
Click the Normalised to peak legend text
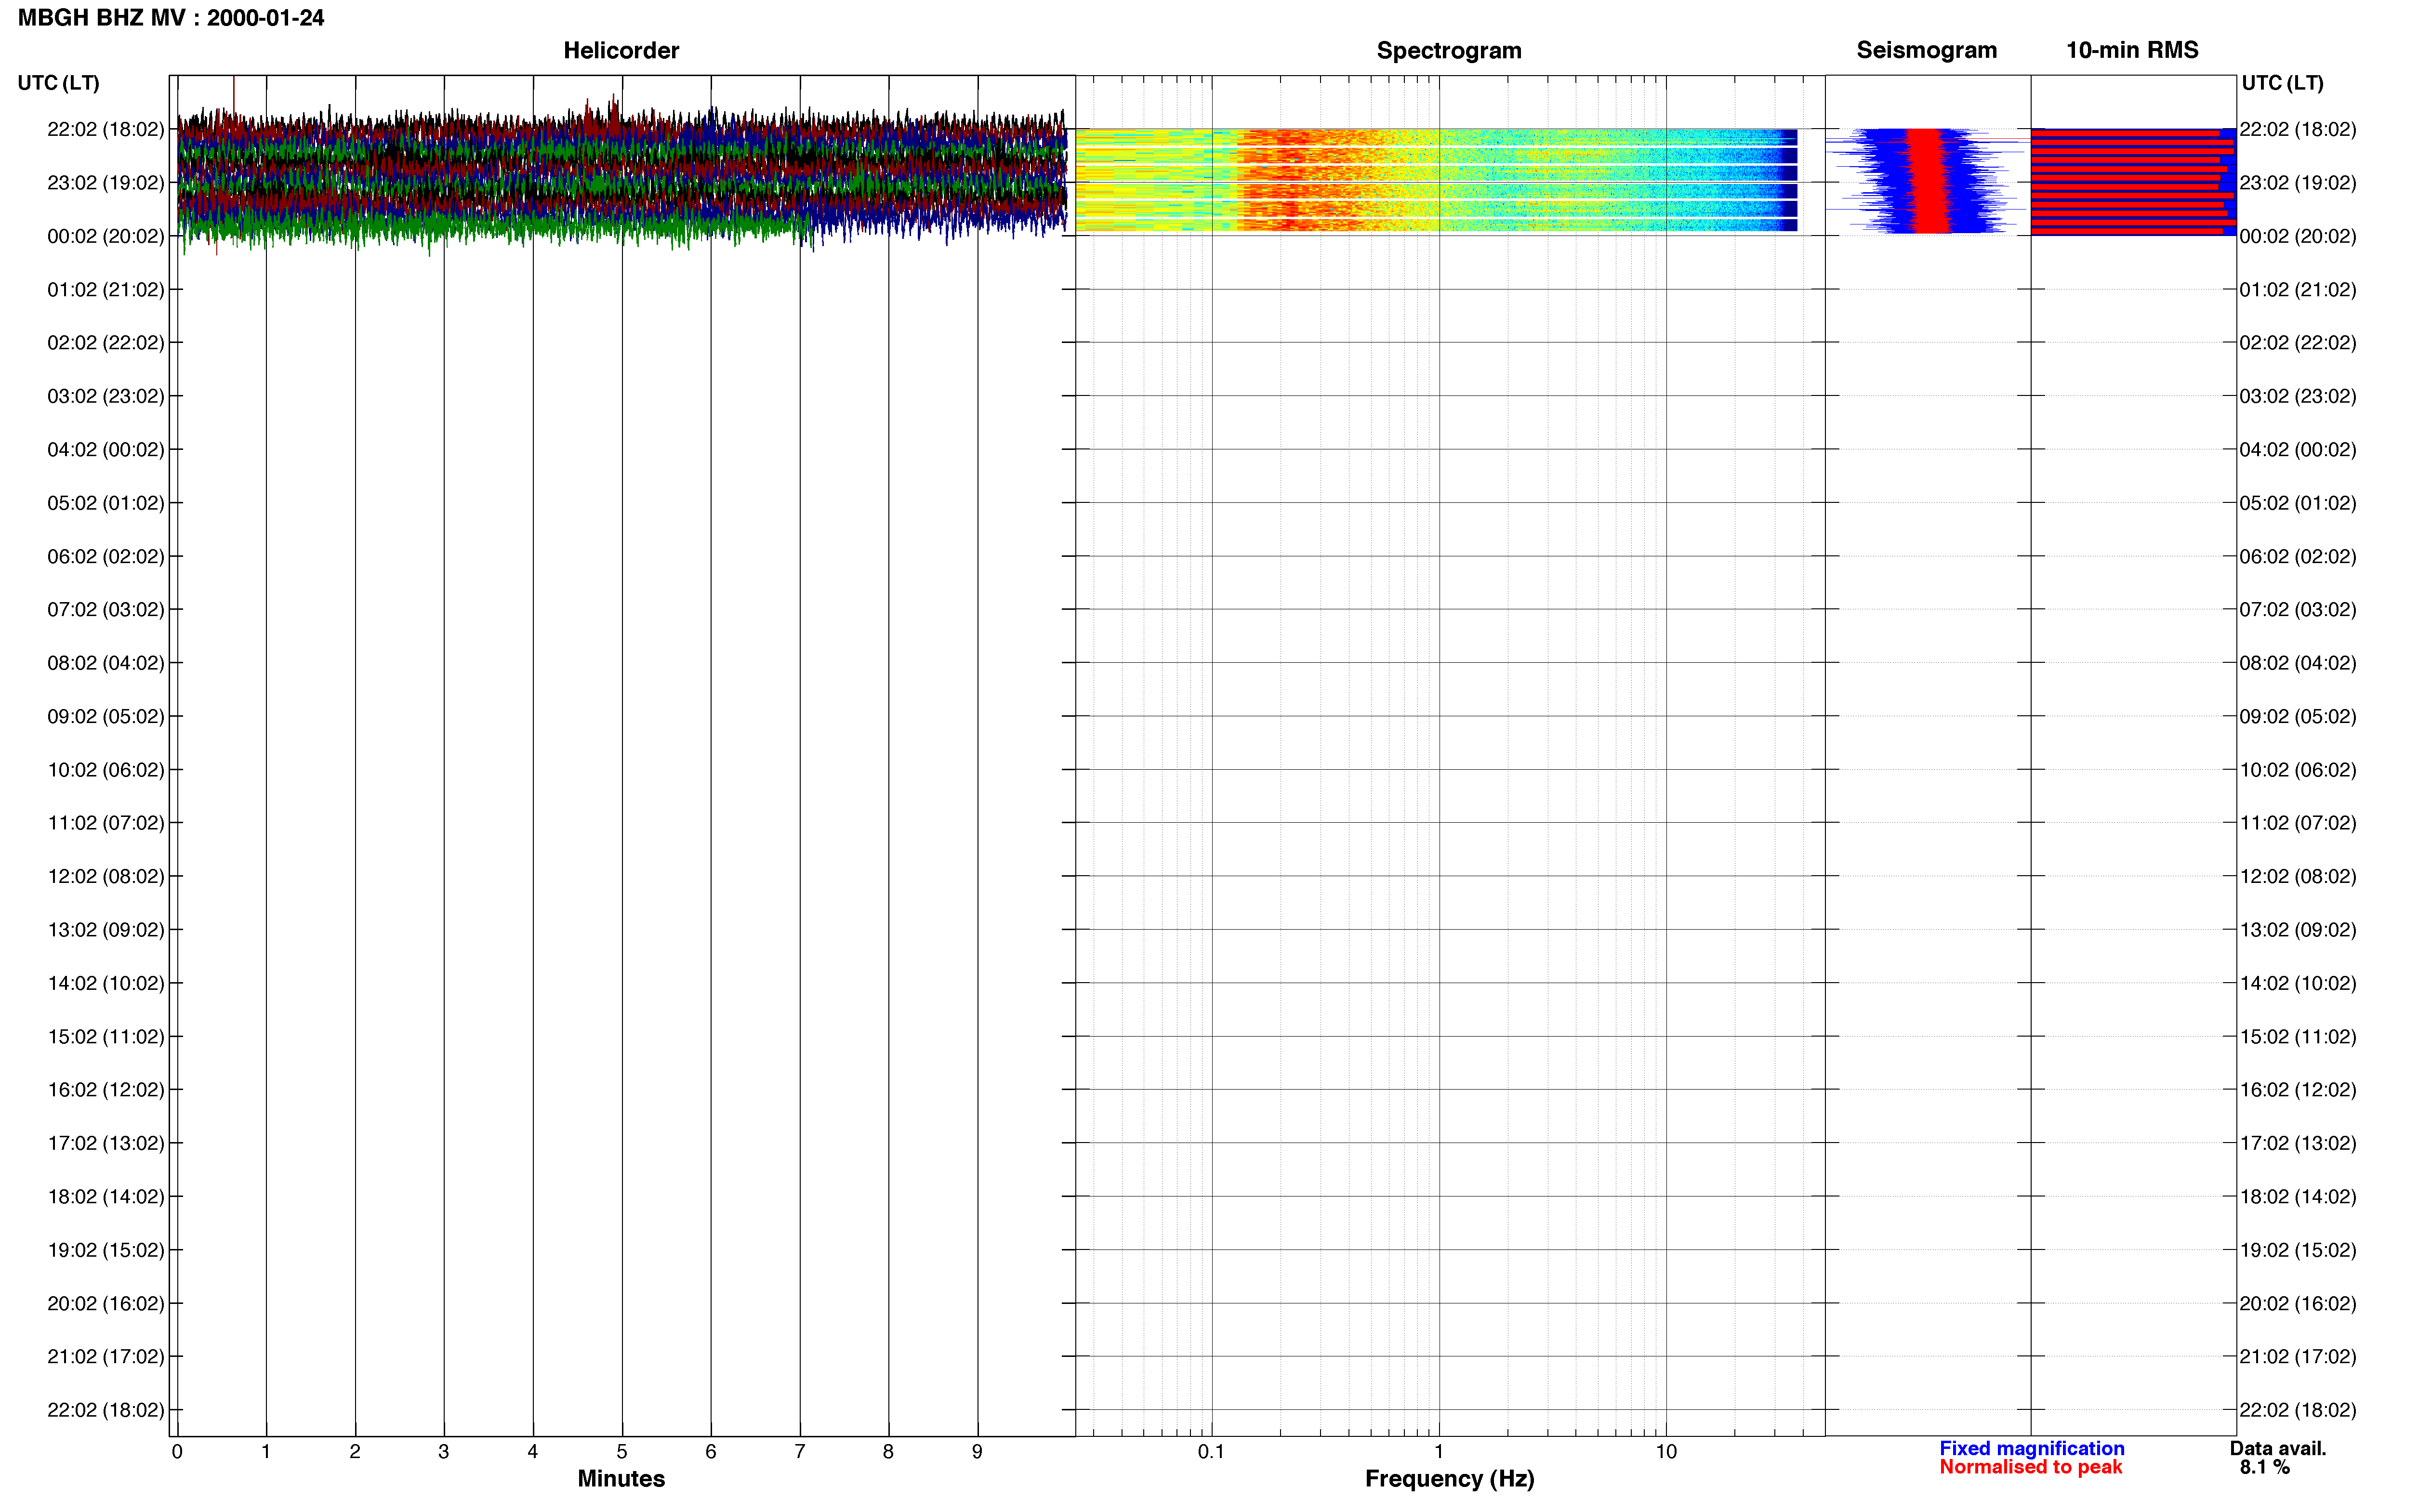[2030, 1467]
